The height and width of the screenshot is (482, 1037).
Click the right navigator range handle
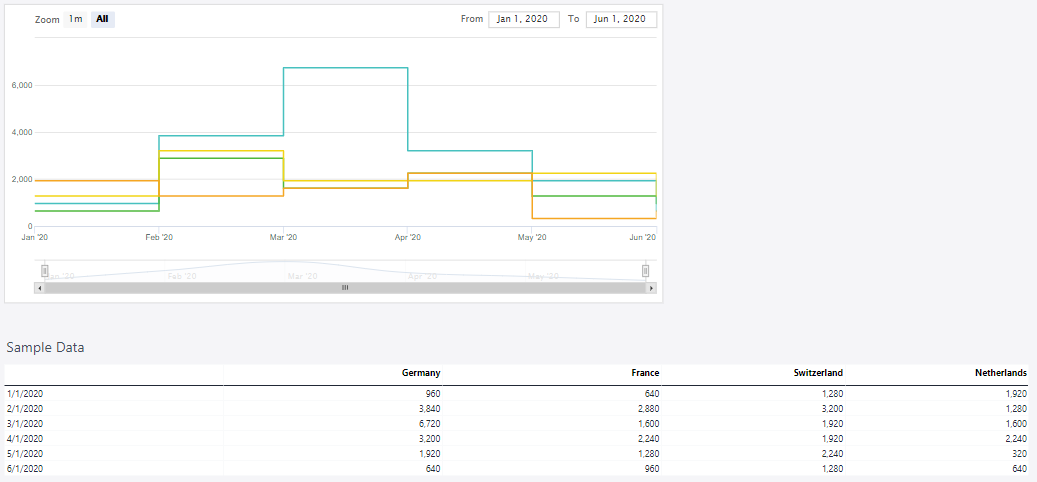point(646,271)
